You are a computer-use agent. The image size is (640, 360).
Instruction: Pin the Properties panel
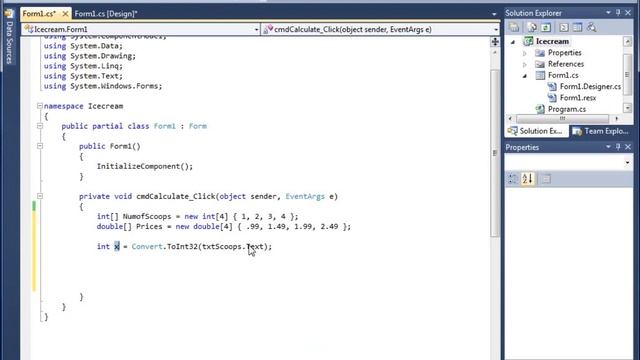pyautogui.click(x=618, y=147)
